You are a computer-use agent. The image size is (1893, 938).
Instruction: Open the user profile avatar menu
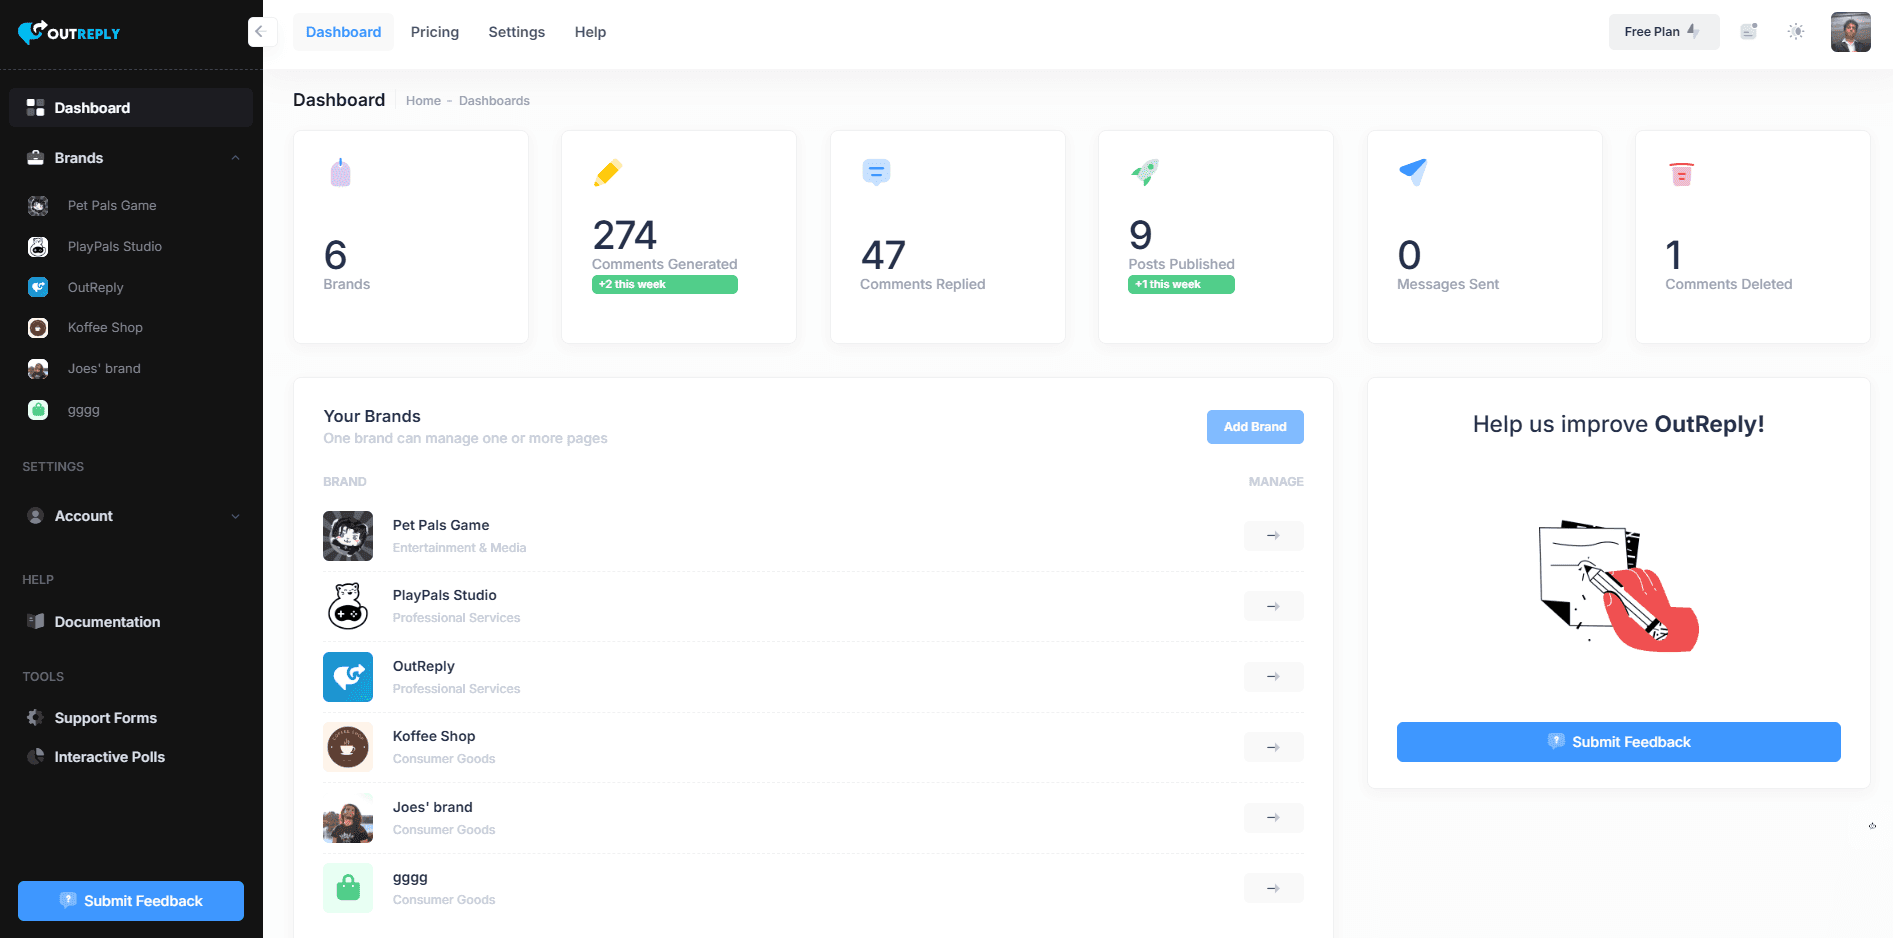[1850, 32]
